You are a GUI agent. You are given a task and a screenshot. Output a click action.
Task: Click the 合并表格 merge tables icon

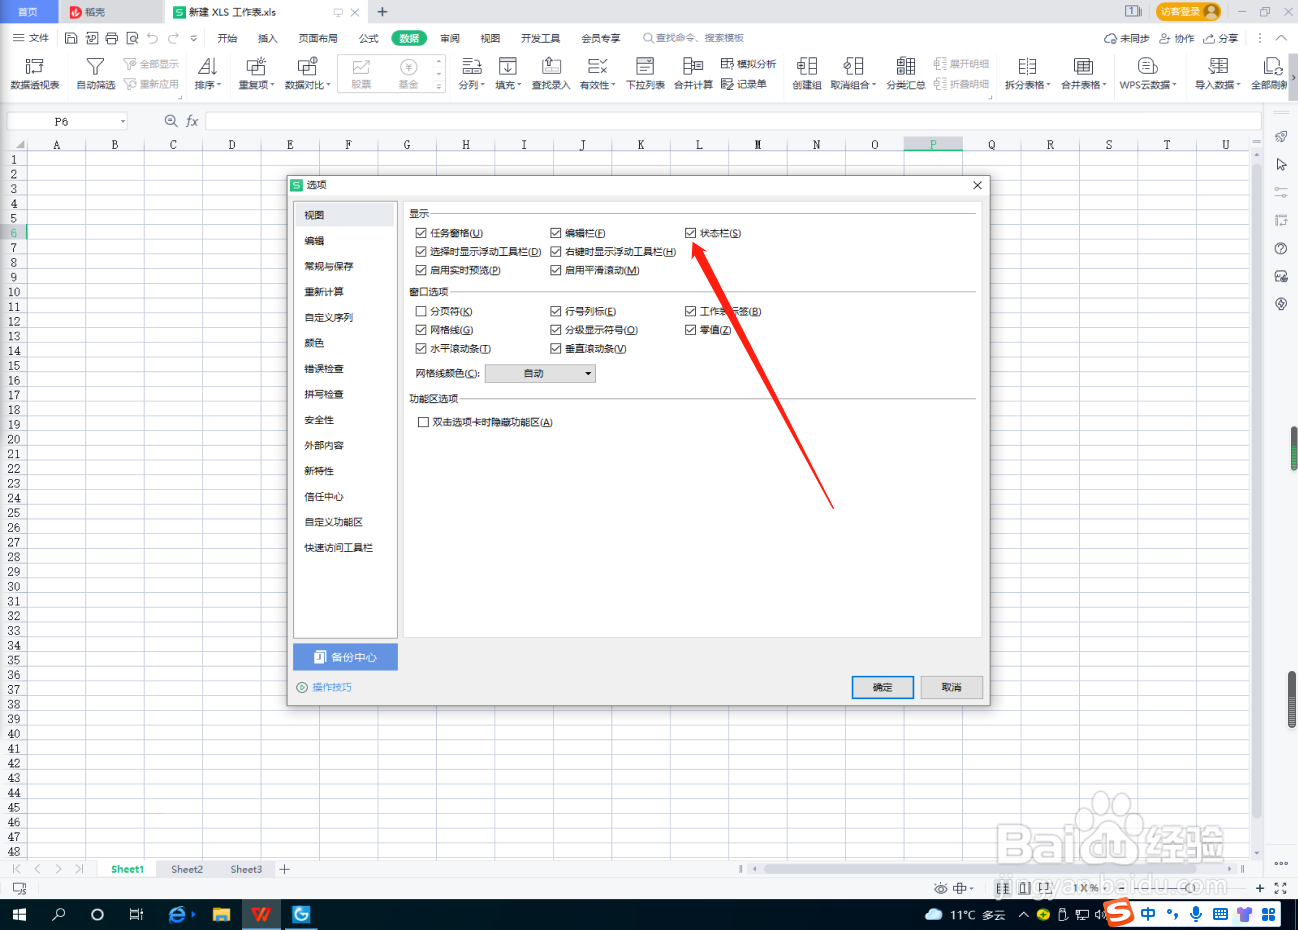1083,66
